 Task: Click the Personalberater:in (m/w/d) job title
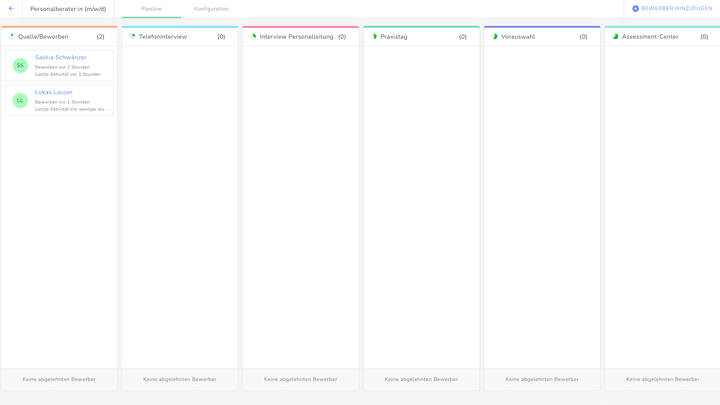(68, 9)
